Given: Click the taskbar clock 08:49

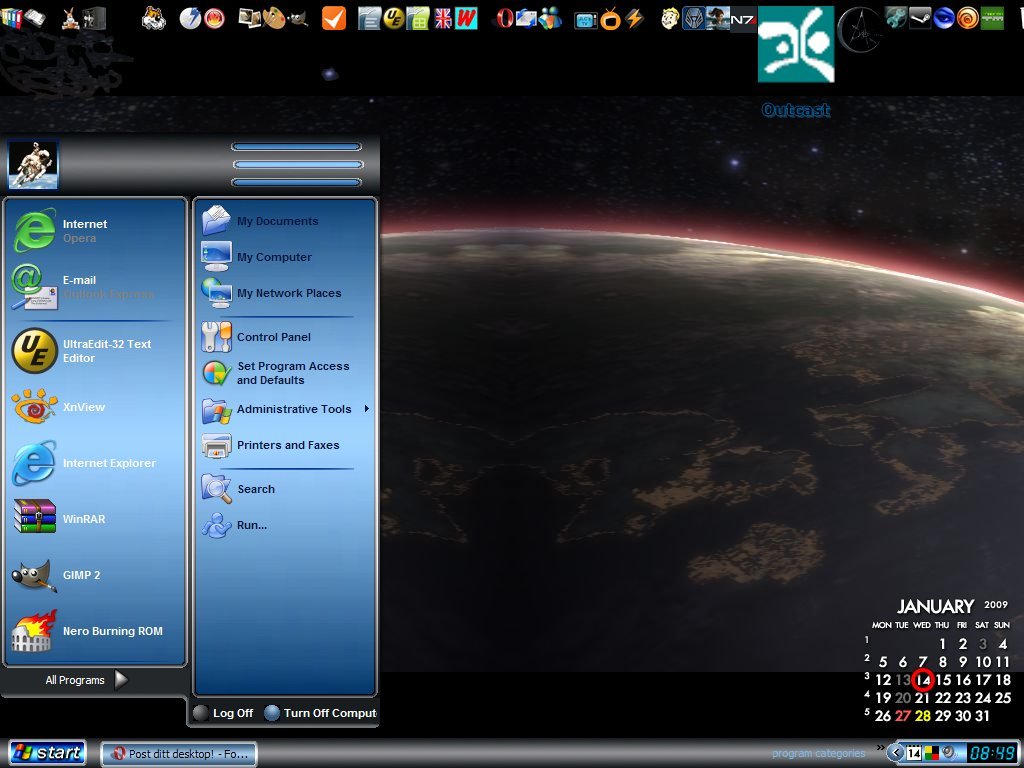Looking at the screenshot, I should tap(992, 753).
